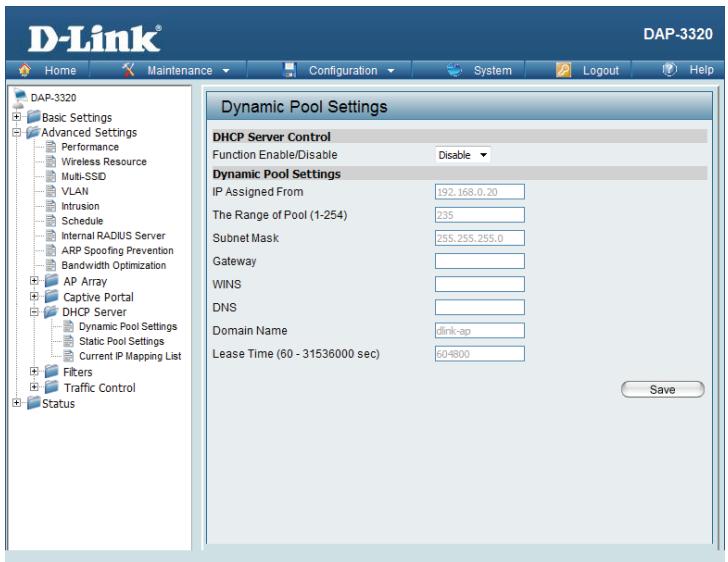This screenshot has height=562, width=728.
Task: Click the Internal RADIUS Server page icon
Action: tap(51, 235)
